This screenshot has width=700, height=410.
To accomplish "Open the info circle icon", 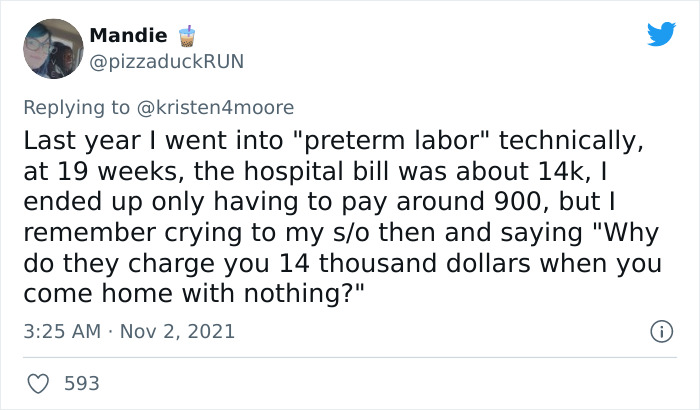I will coord(660,331).
